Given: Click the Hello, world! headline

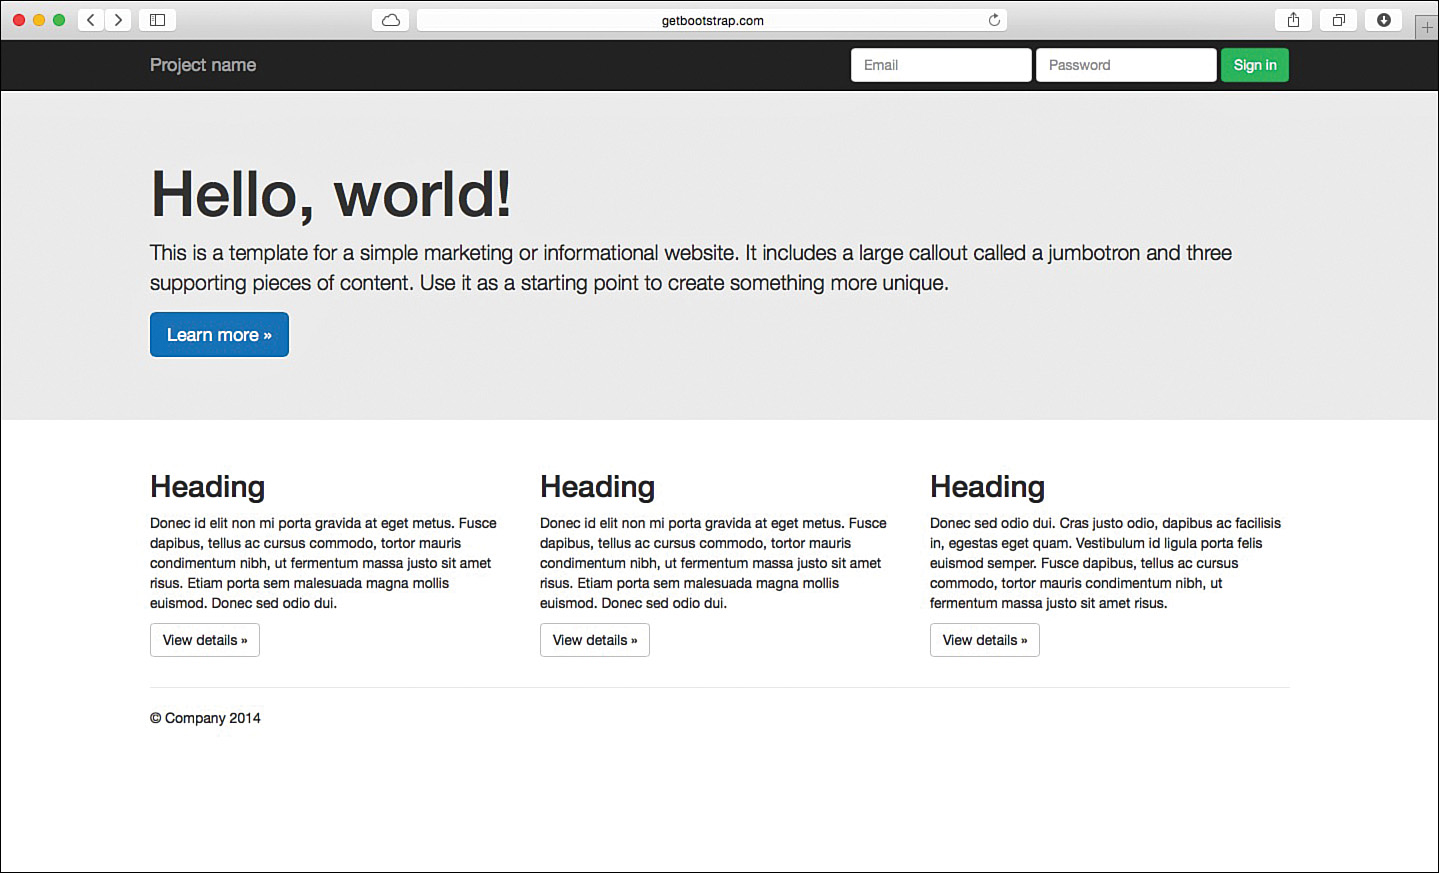Looking at the screenshot, I should (331, 194).
